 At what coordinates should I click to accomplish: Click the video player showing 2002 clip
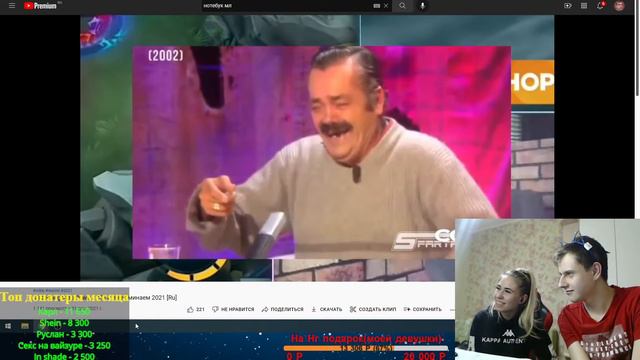pos(317,148)
